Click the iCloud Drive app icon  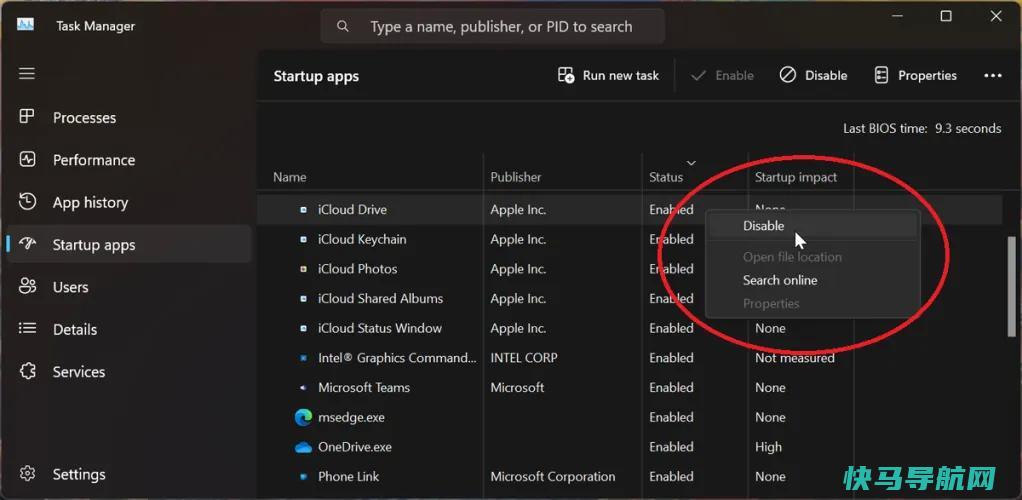(x=303, y=210)
